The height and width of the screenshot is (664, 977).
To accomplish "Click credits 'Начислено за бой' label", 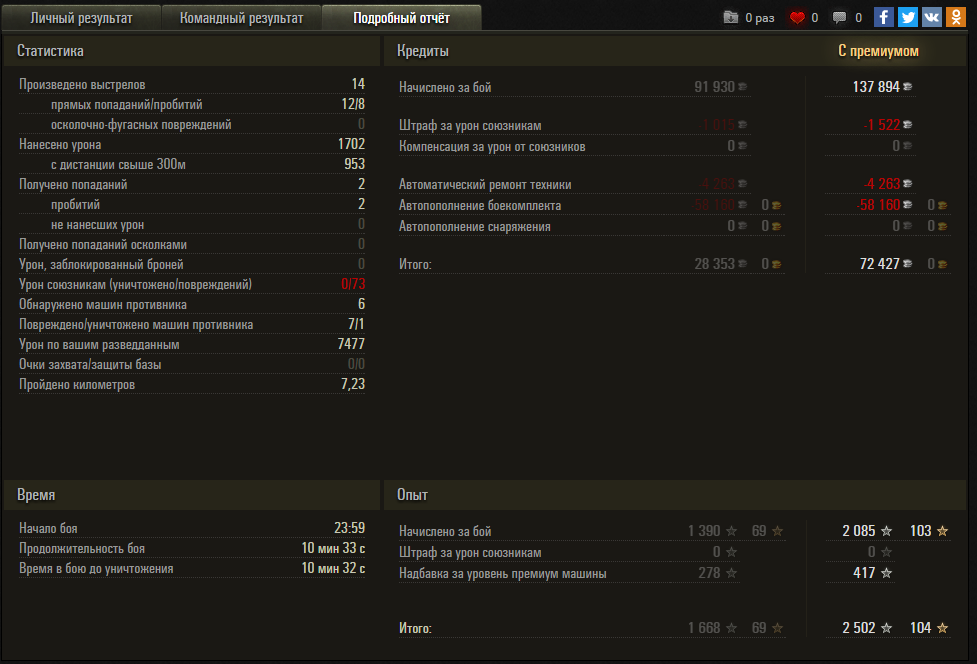I will tap(445, 87).
